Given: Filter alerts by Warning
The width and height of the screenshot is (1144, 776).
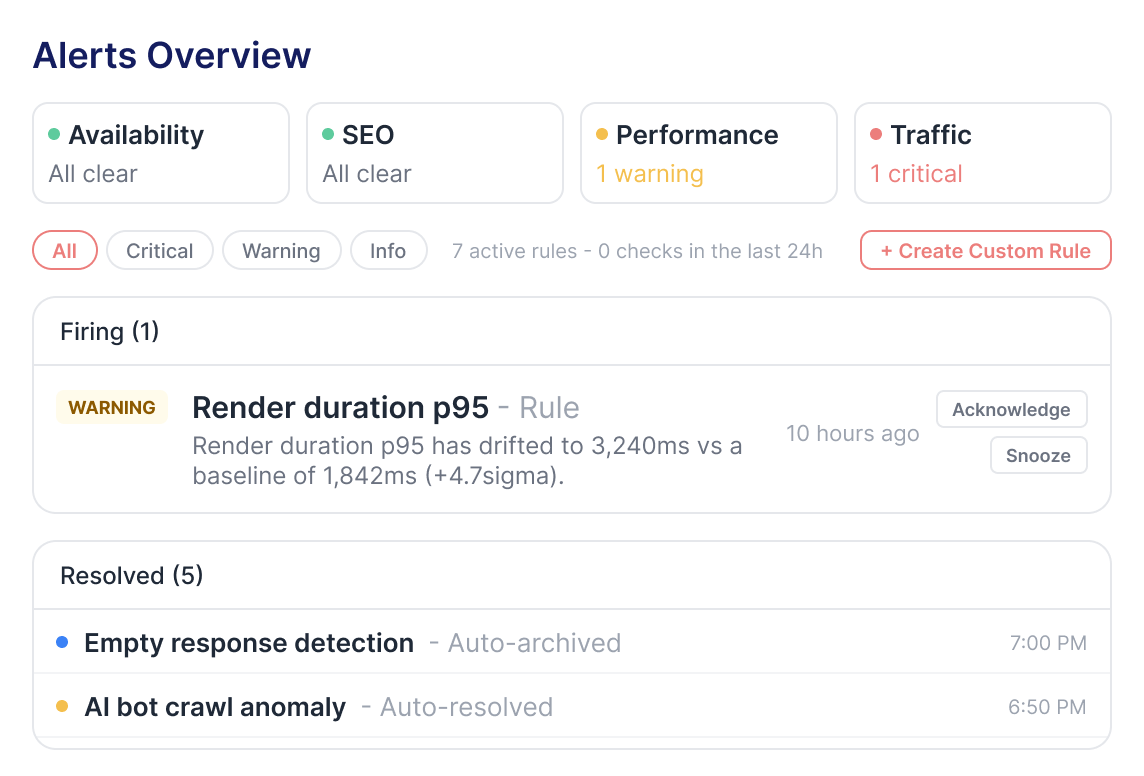Looking at the screenshot, I should point(282,250).
